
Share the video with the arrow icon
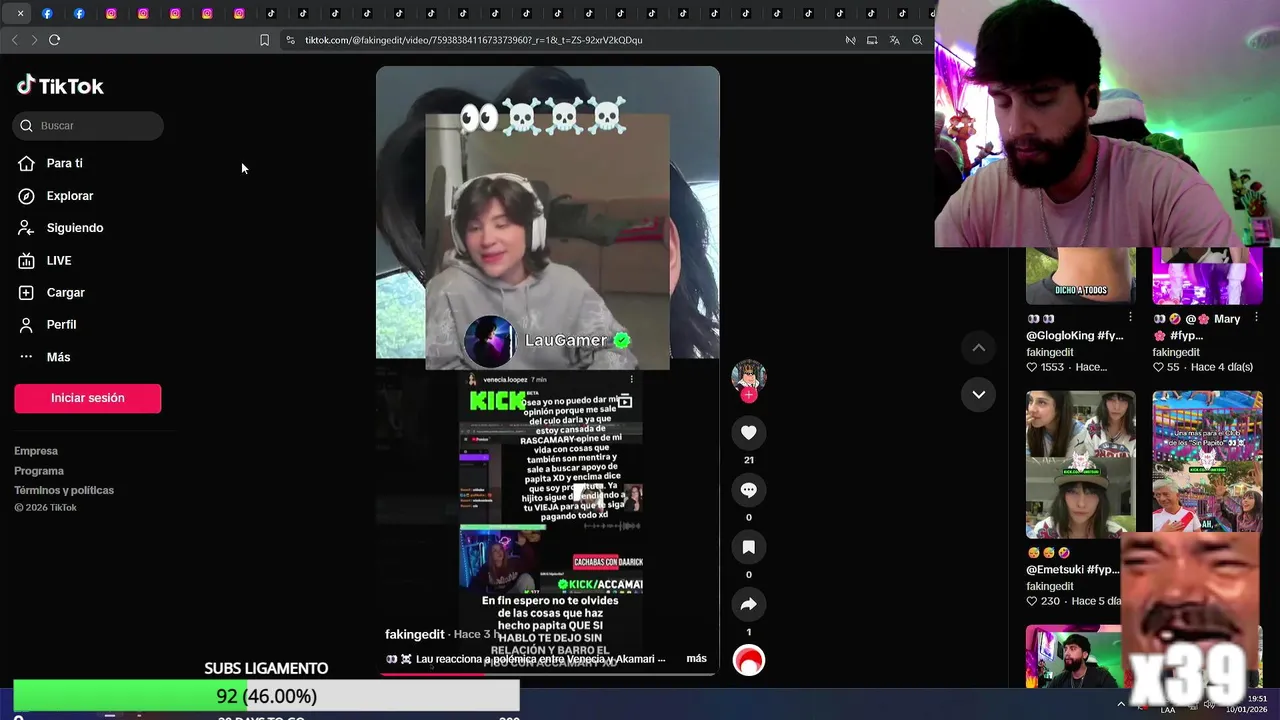point(748,604)
